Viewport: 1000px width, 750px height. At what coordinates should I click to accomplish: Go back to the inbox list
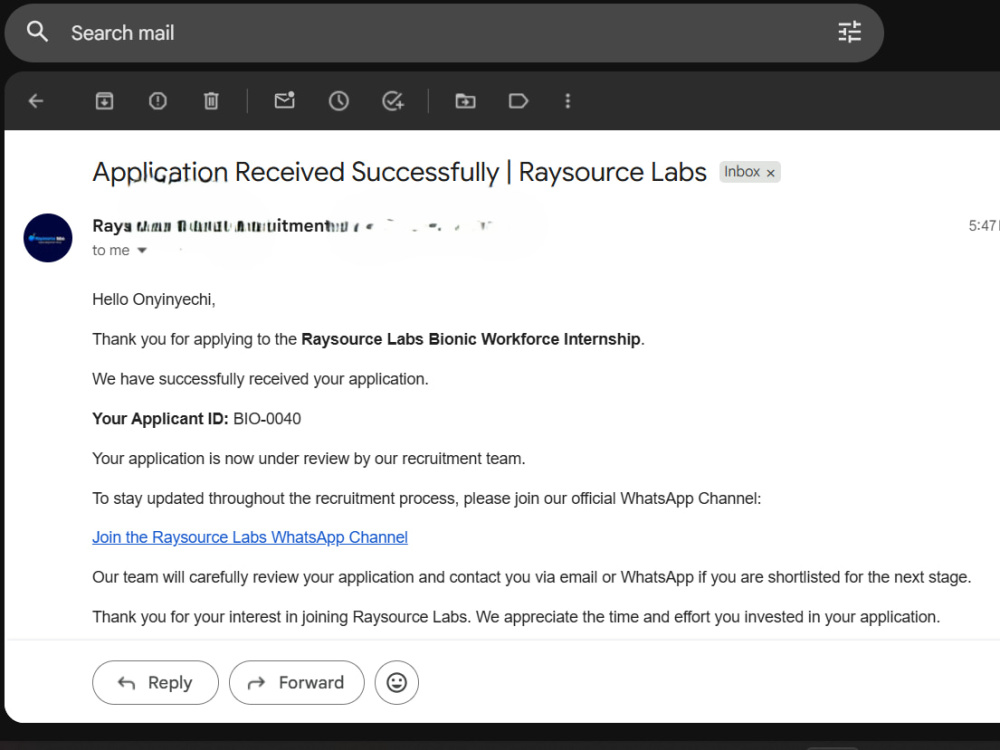point(36,101)
